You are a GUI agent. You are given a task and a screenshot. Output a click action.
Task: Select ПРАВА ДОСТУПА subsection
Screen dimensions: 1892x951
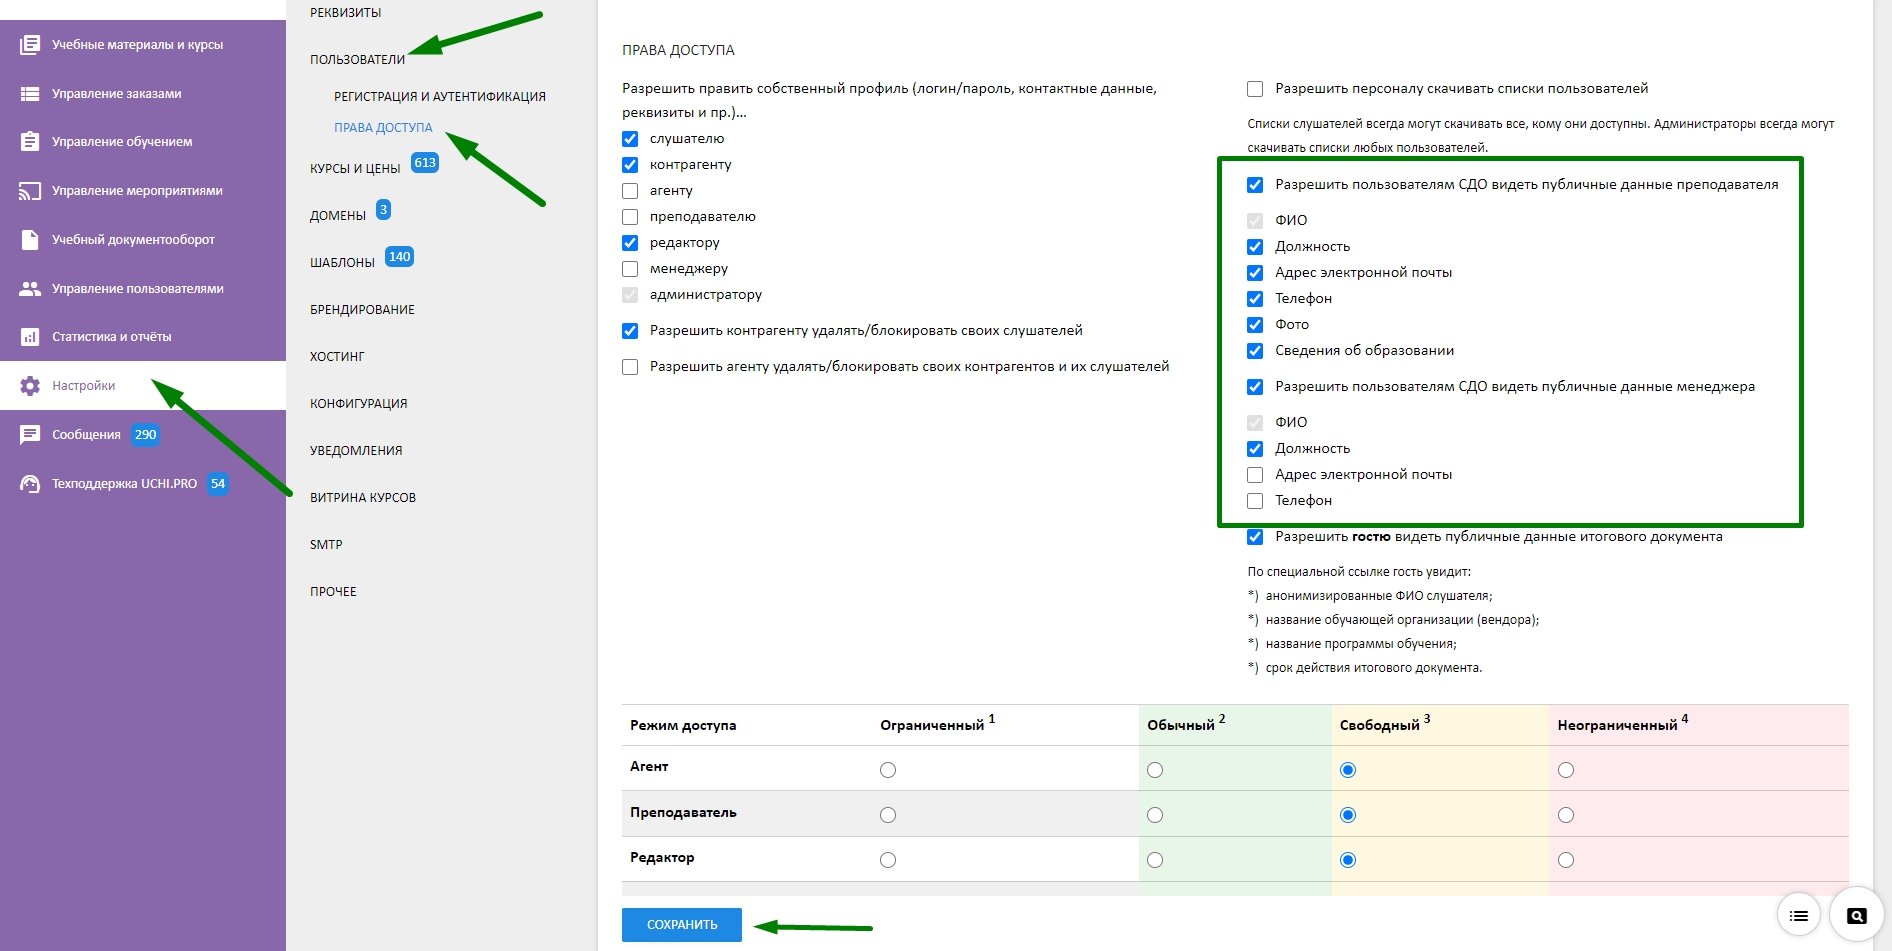coord(383,128)
